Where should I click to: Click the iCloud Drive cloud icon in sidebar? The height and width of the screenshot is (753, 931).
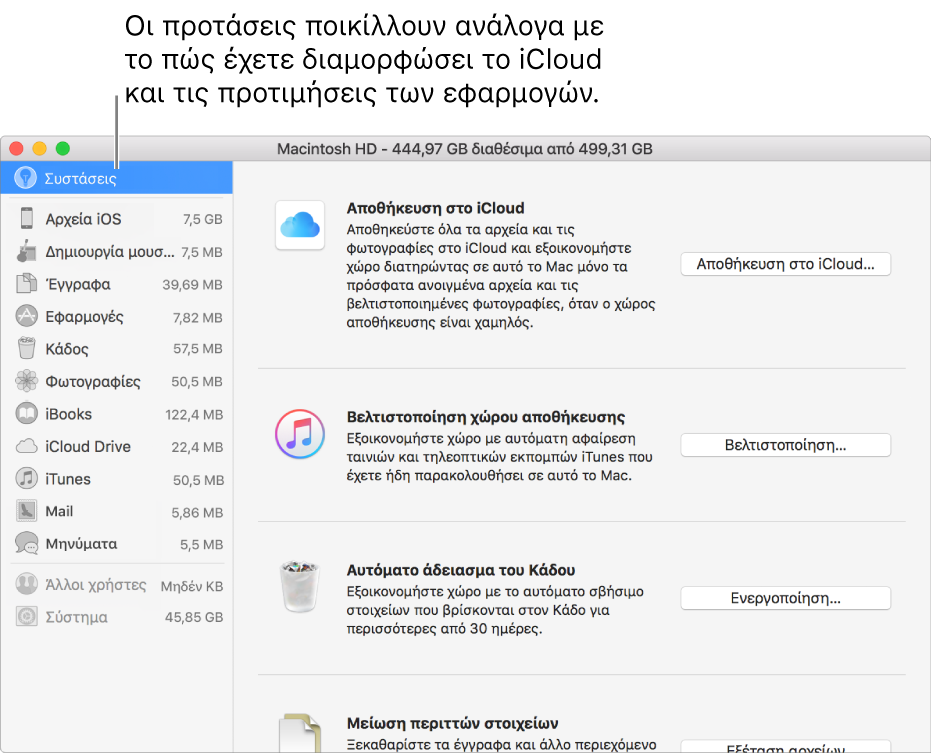pos(26,446)
